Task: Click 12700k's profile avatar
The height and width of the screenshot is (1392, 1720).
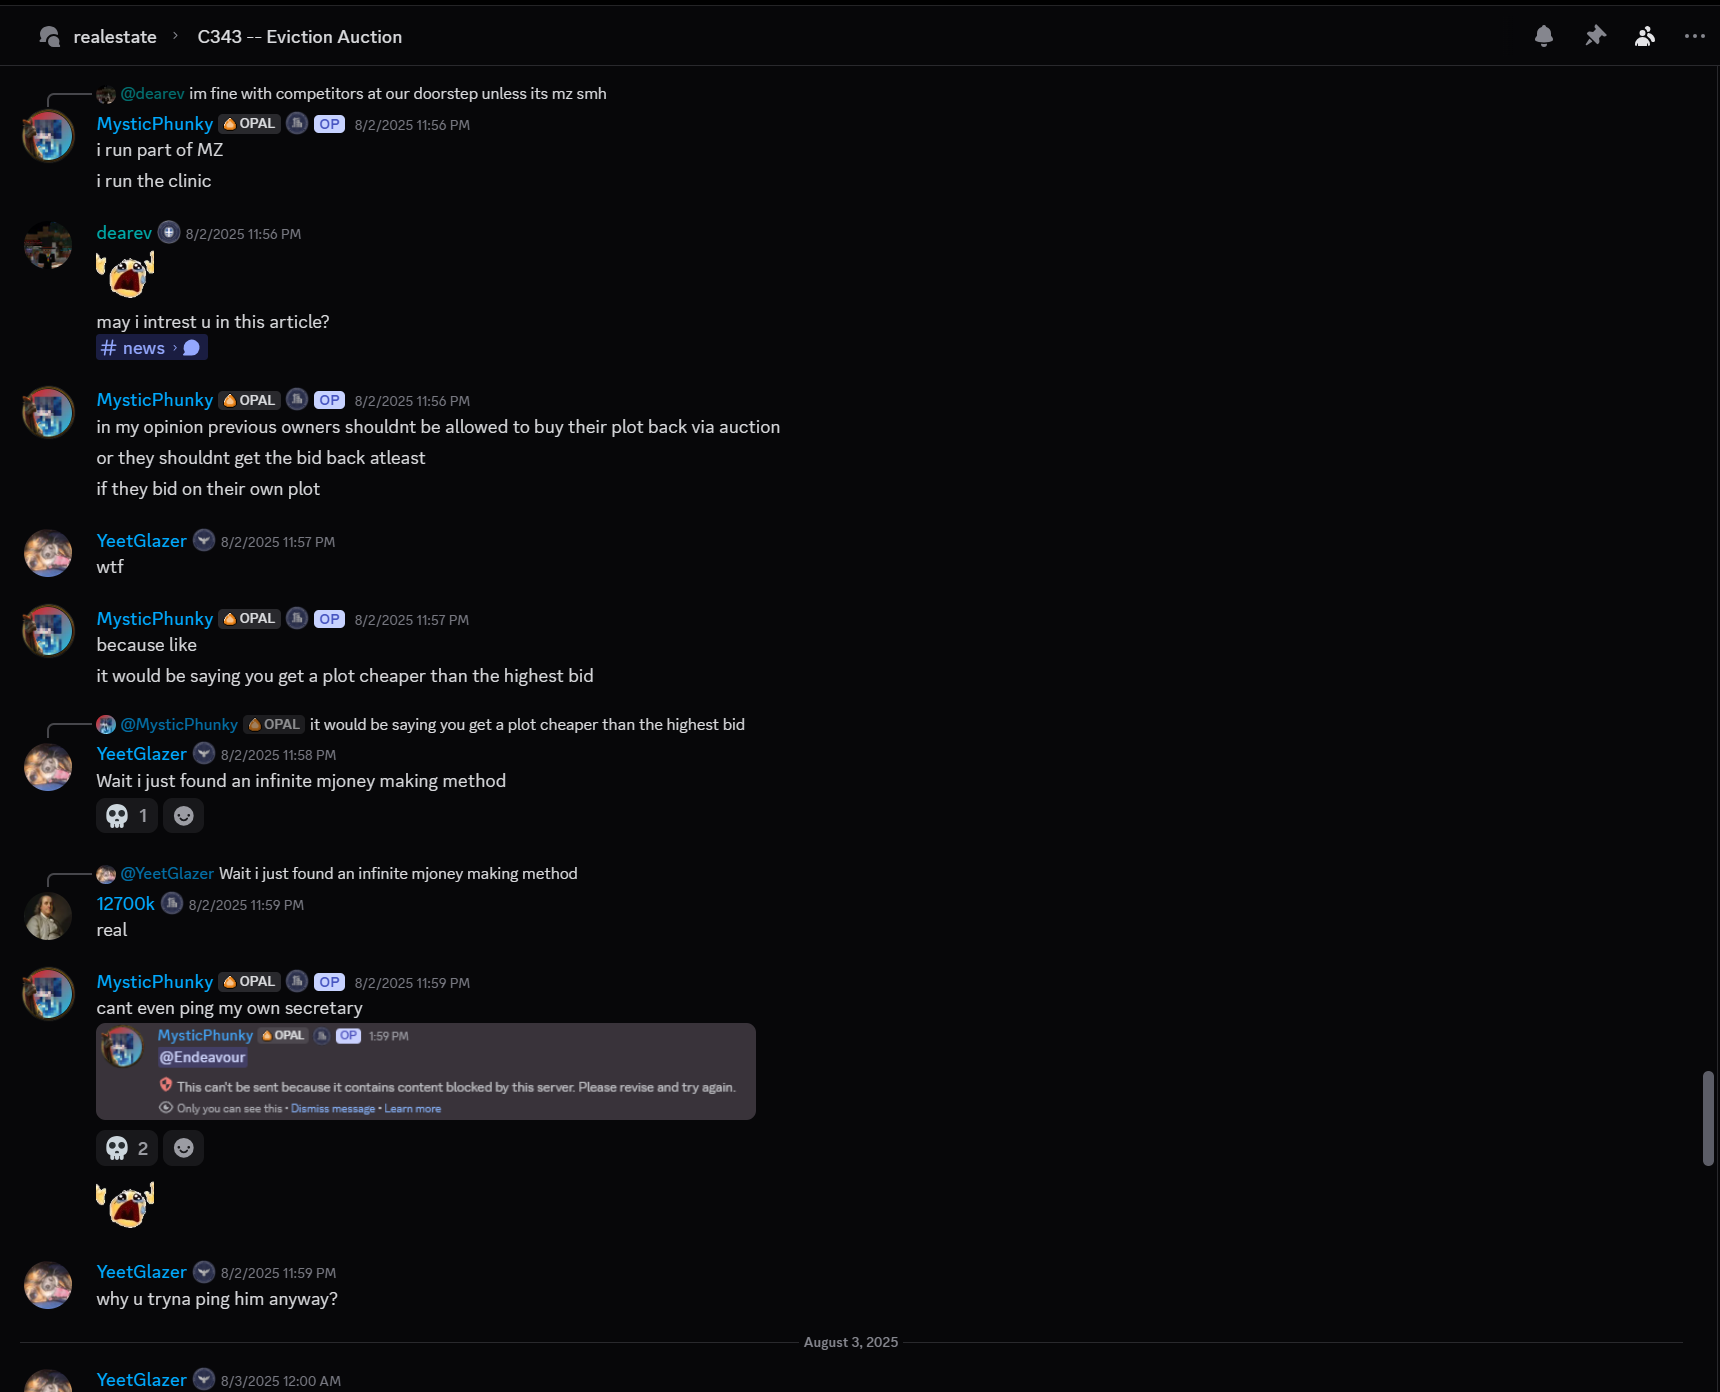Action: (x=48, y=916)
